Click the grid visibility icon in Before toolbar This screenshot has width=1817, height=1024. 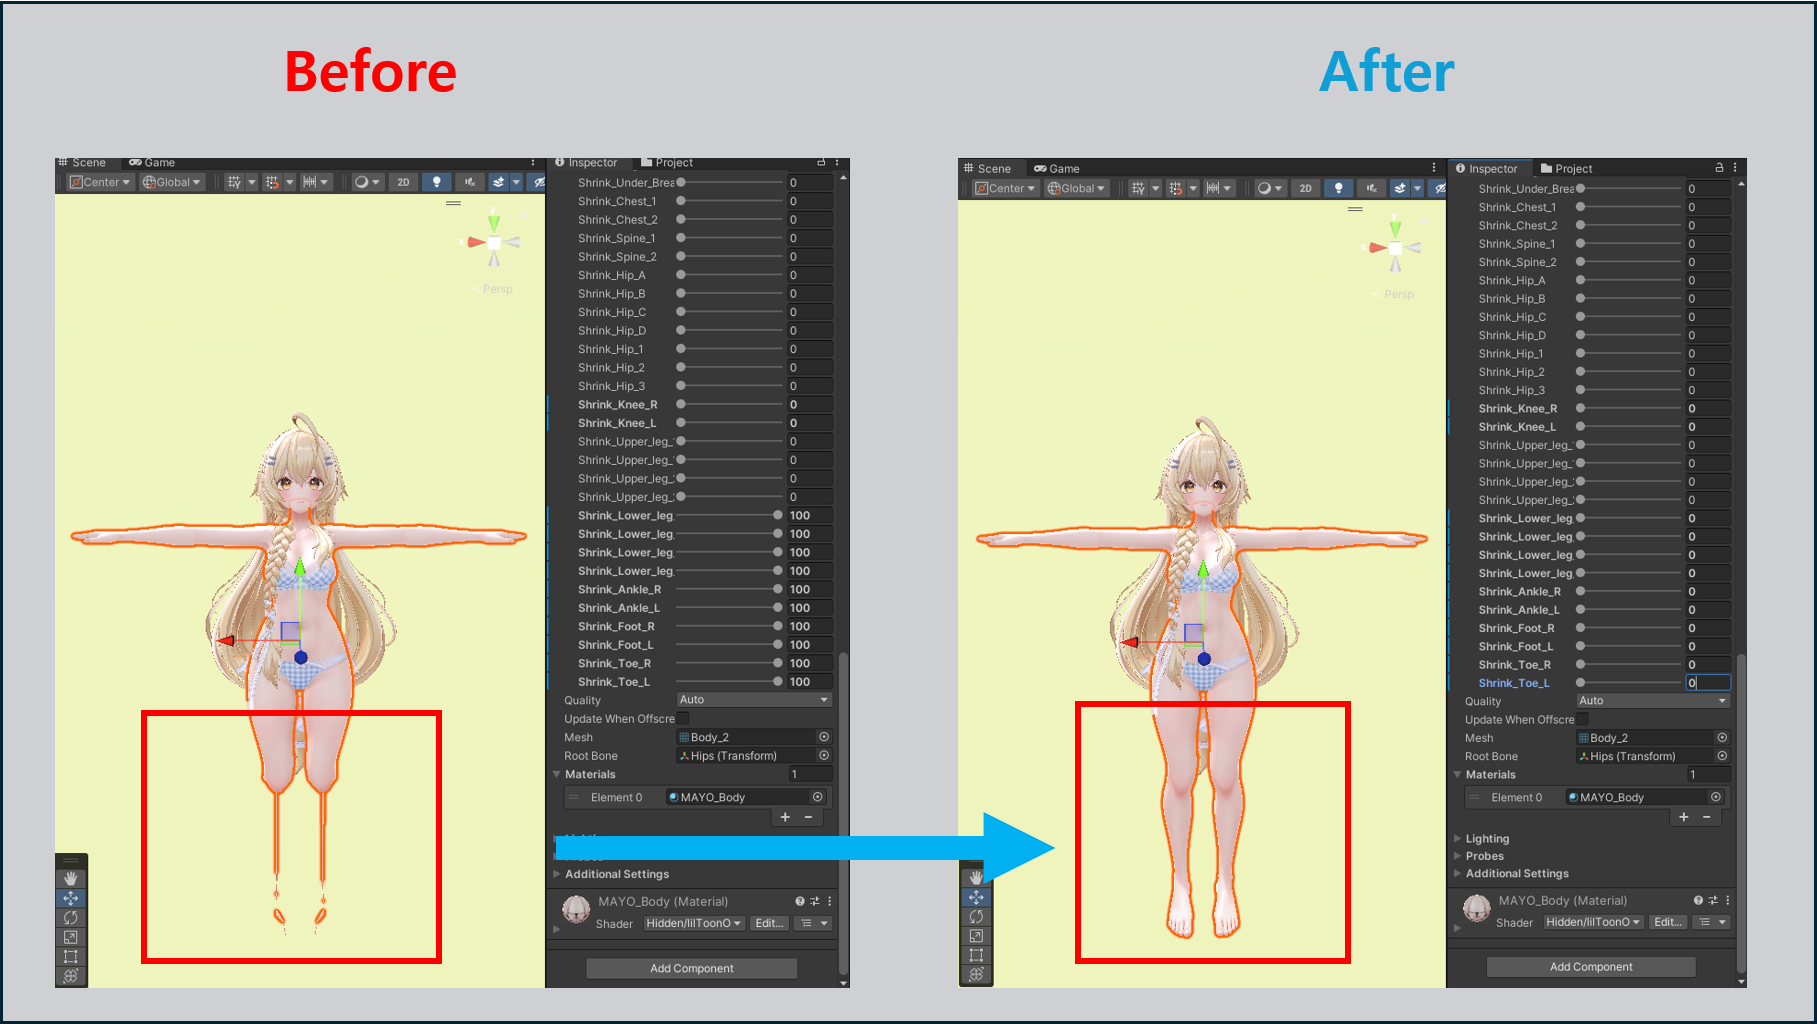tap(234, 182)
